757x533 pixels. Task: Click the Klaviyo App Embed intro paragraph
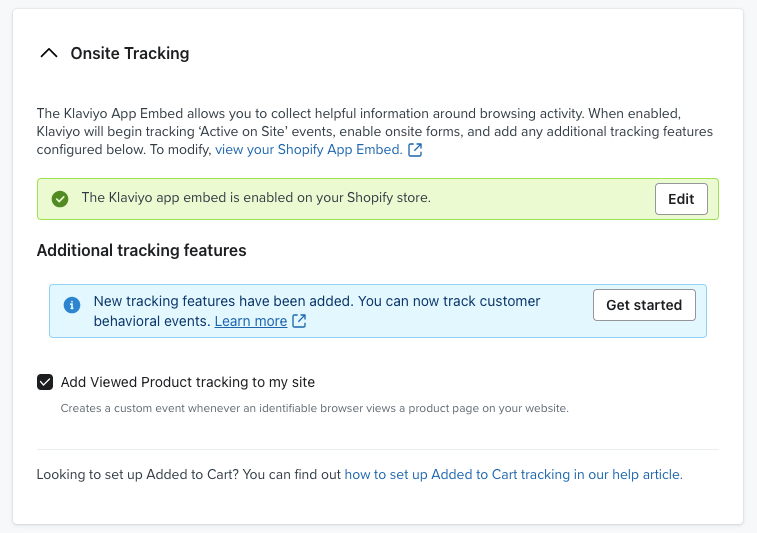tap(370, 132)
